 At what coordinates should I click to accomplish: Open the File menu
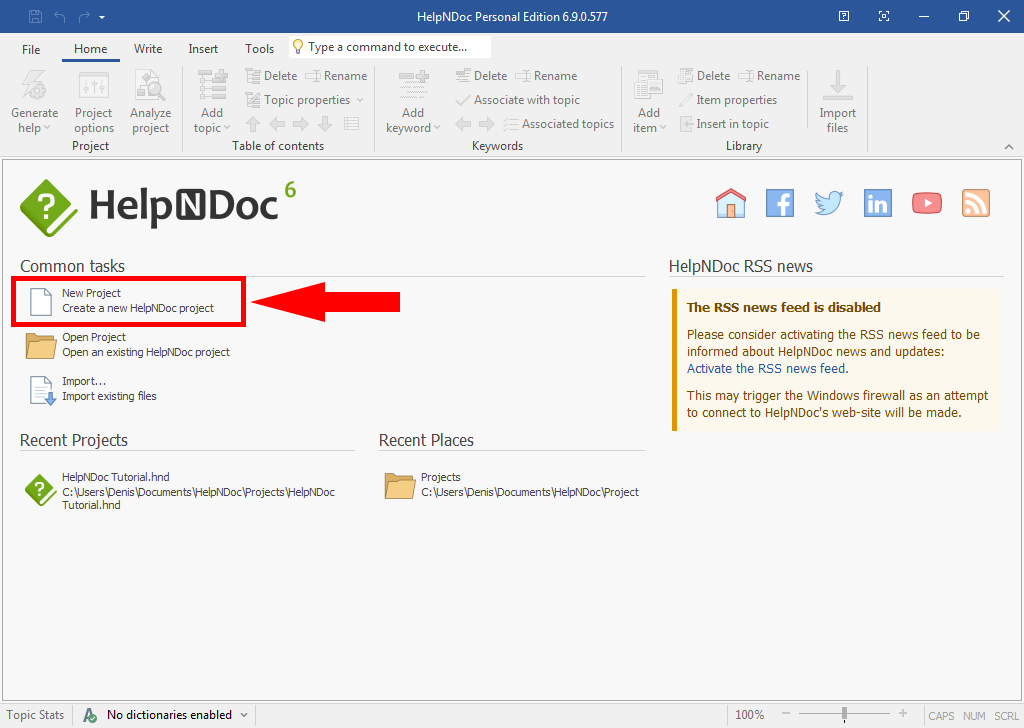31,49
